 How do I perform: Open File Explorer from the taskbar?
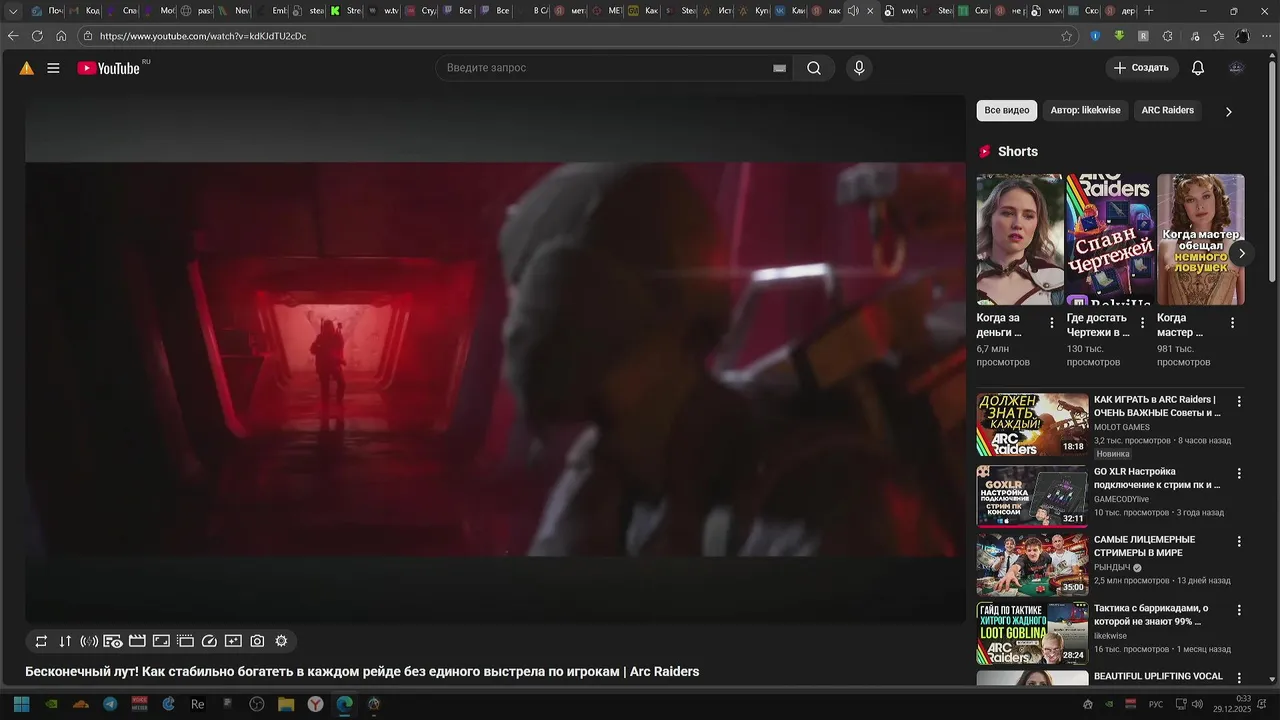286,704
